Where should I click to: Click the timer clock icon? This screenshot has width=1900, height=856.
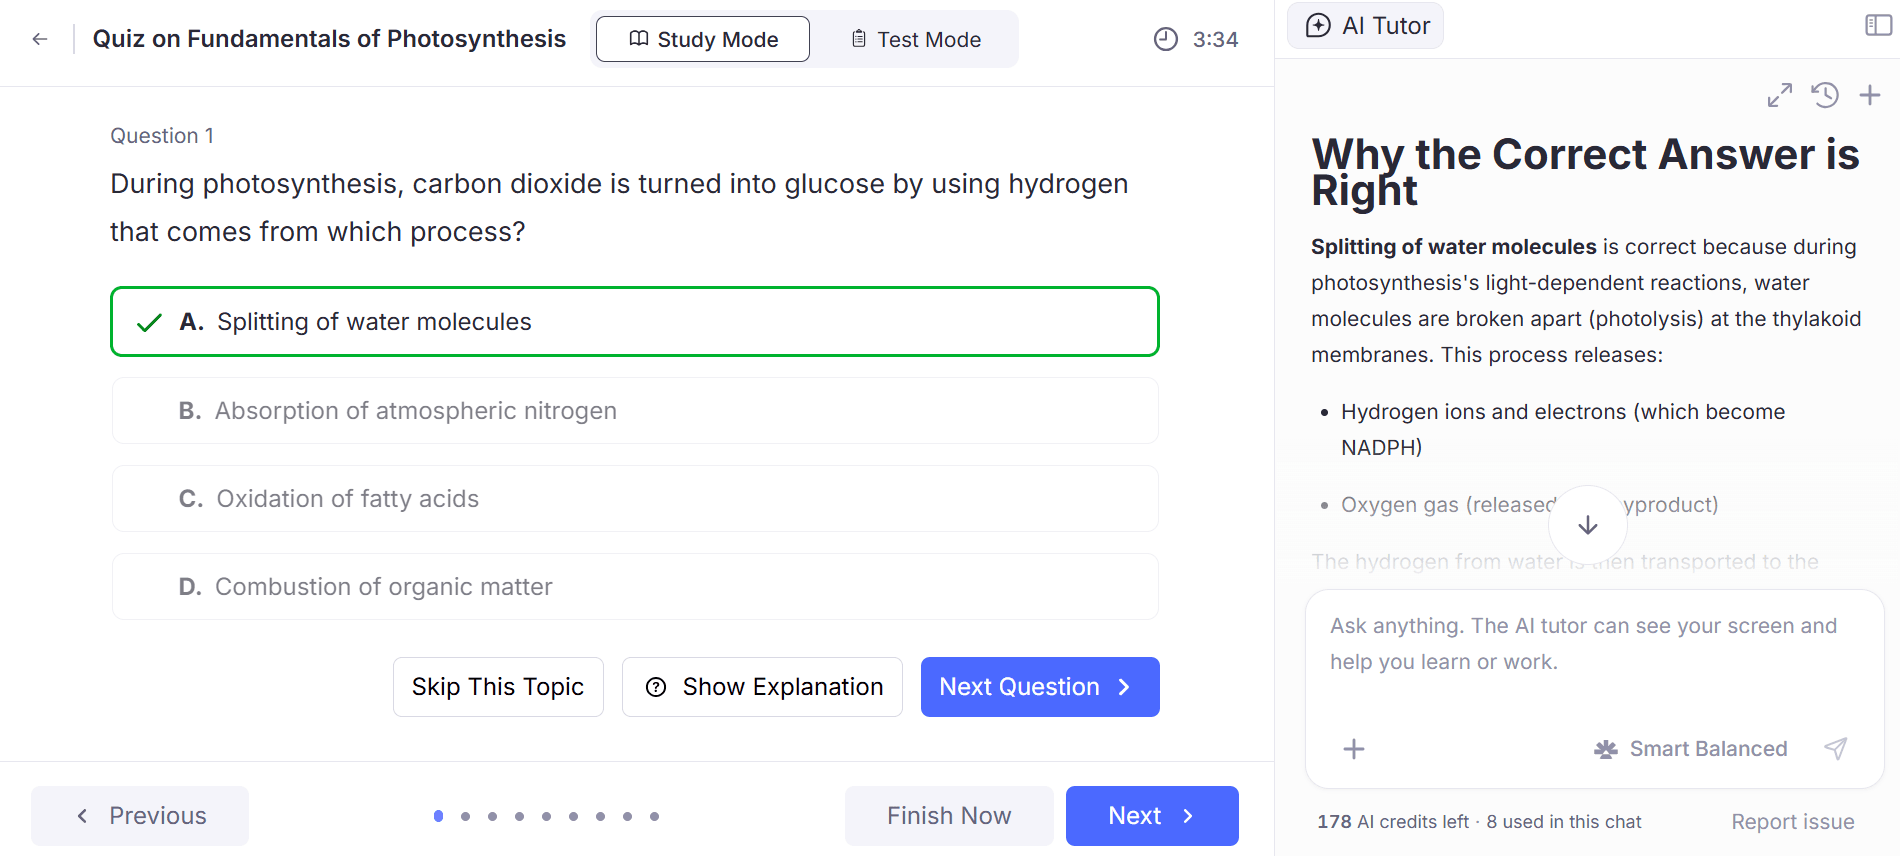click(x=1166, y=39)
